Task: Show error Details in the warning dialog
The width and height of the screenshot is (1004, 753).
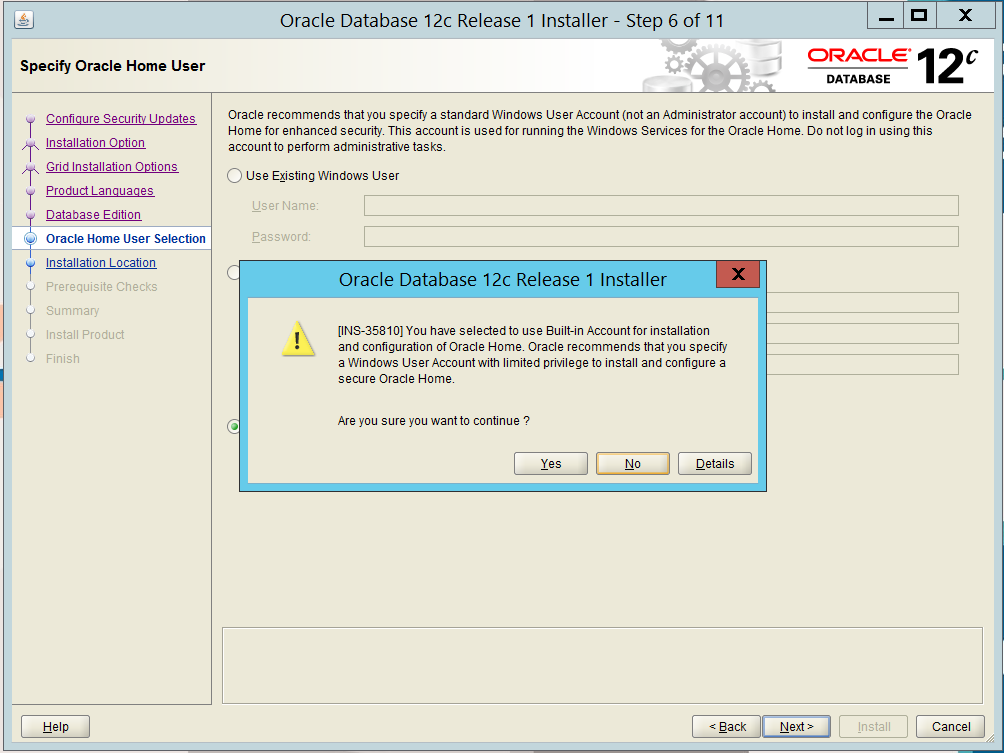Action: (x=714, y=463)
